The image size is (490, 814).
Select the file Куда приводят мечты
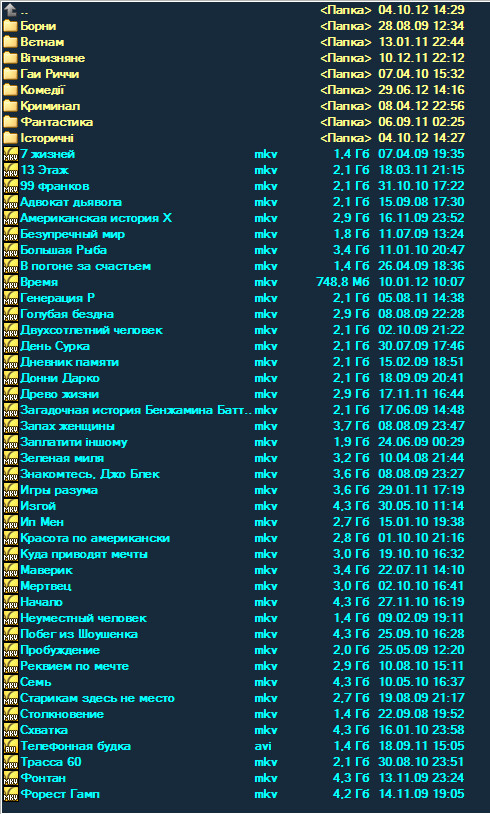(x=84, y=555)
